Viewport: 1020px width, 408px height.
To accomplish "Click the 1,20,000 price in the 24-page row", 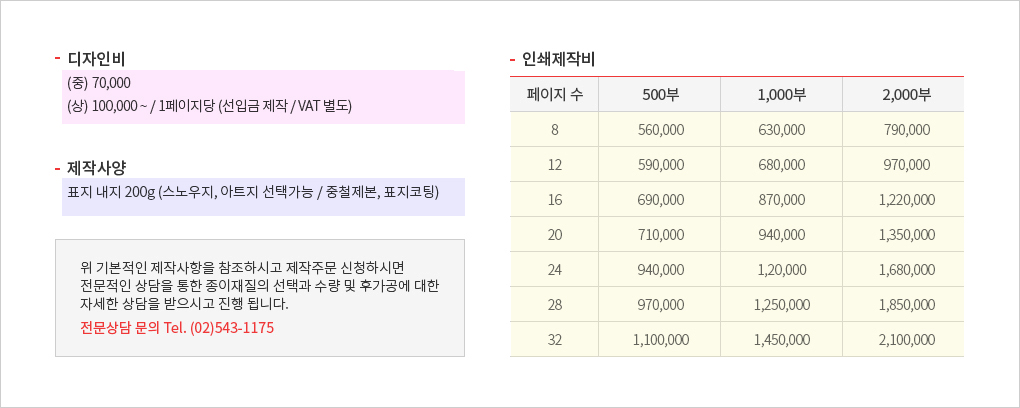I will point(781,269).
